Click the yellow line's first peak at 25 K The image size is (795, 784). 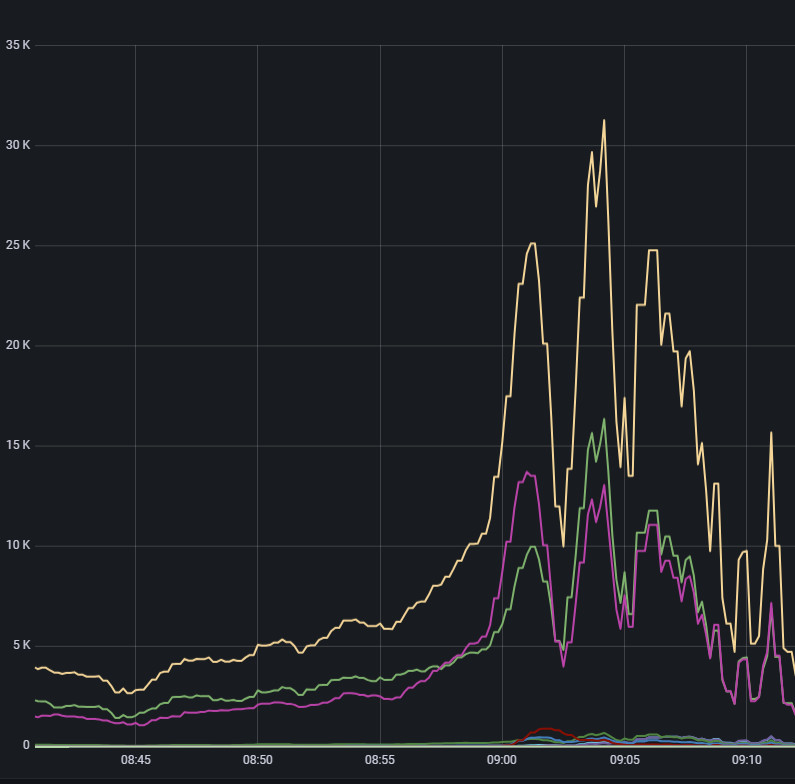click(x=532, y=243)
